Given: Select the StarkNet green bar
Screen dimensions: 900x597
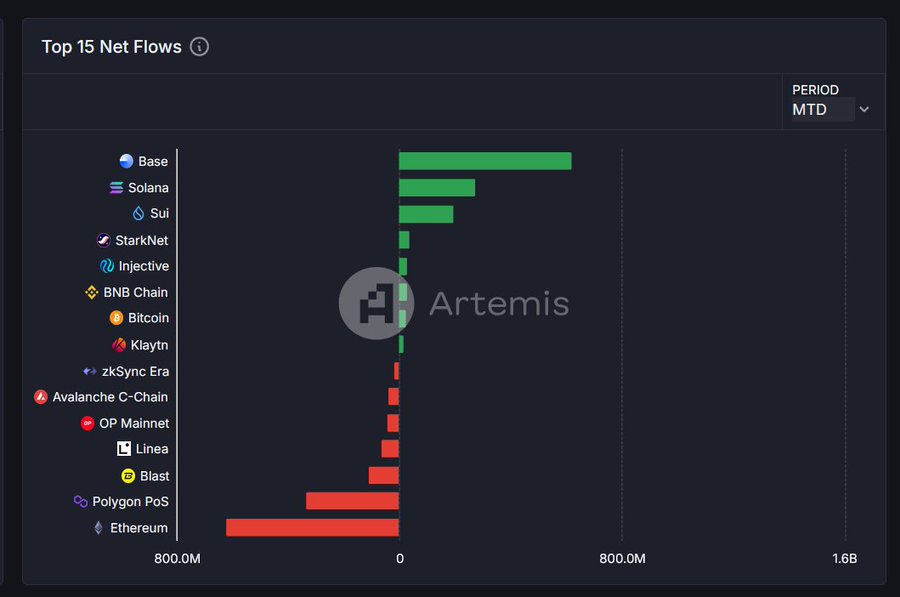Looking at the screenshot, I should 404,240.
